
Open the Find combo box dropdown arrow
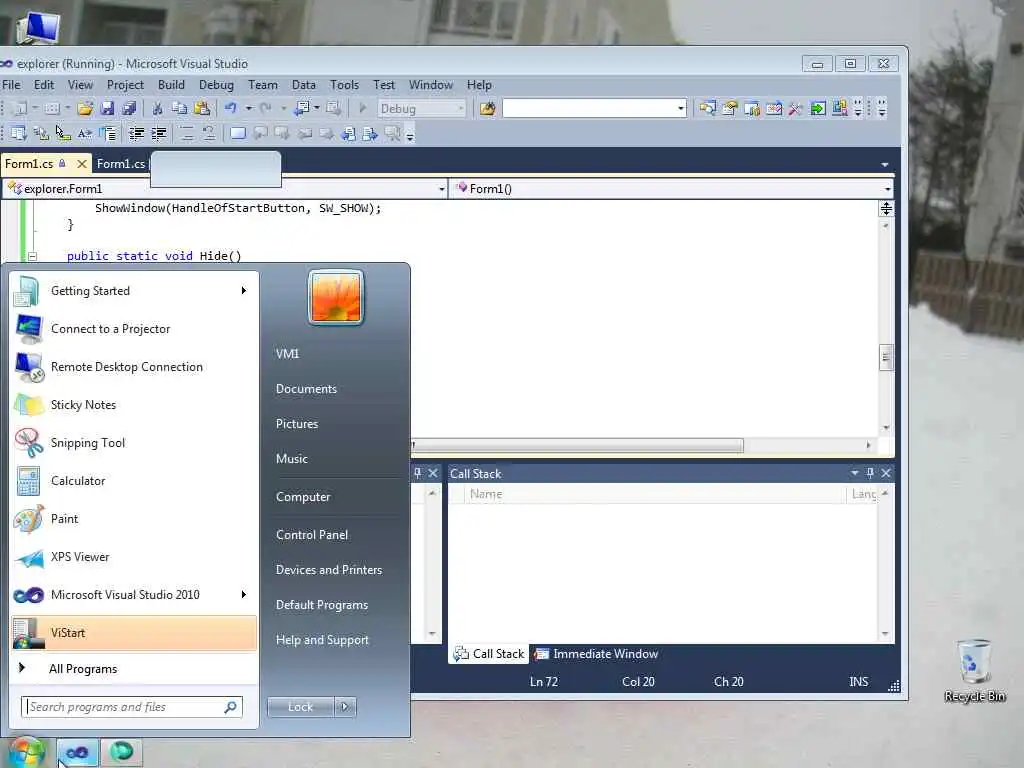pyautogui.click(x=680, y=108)
